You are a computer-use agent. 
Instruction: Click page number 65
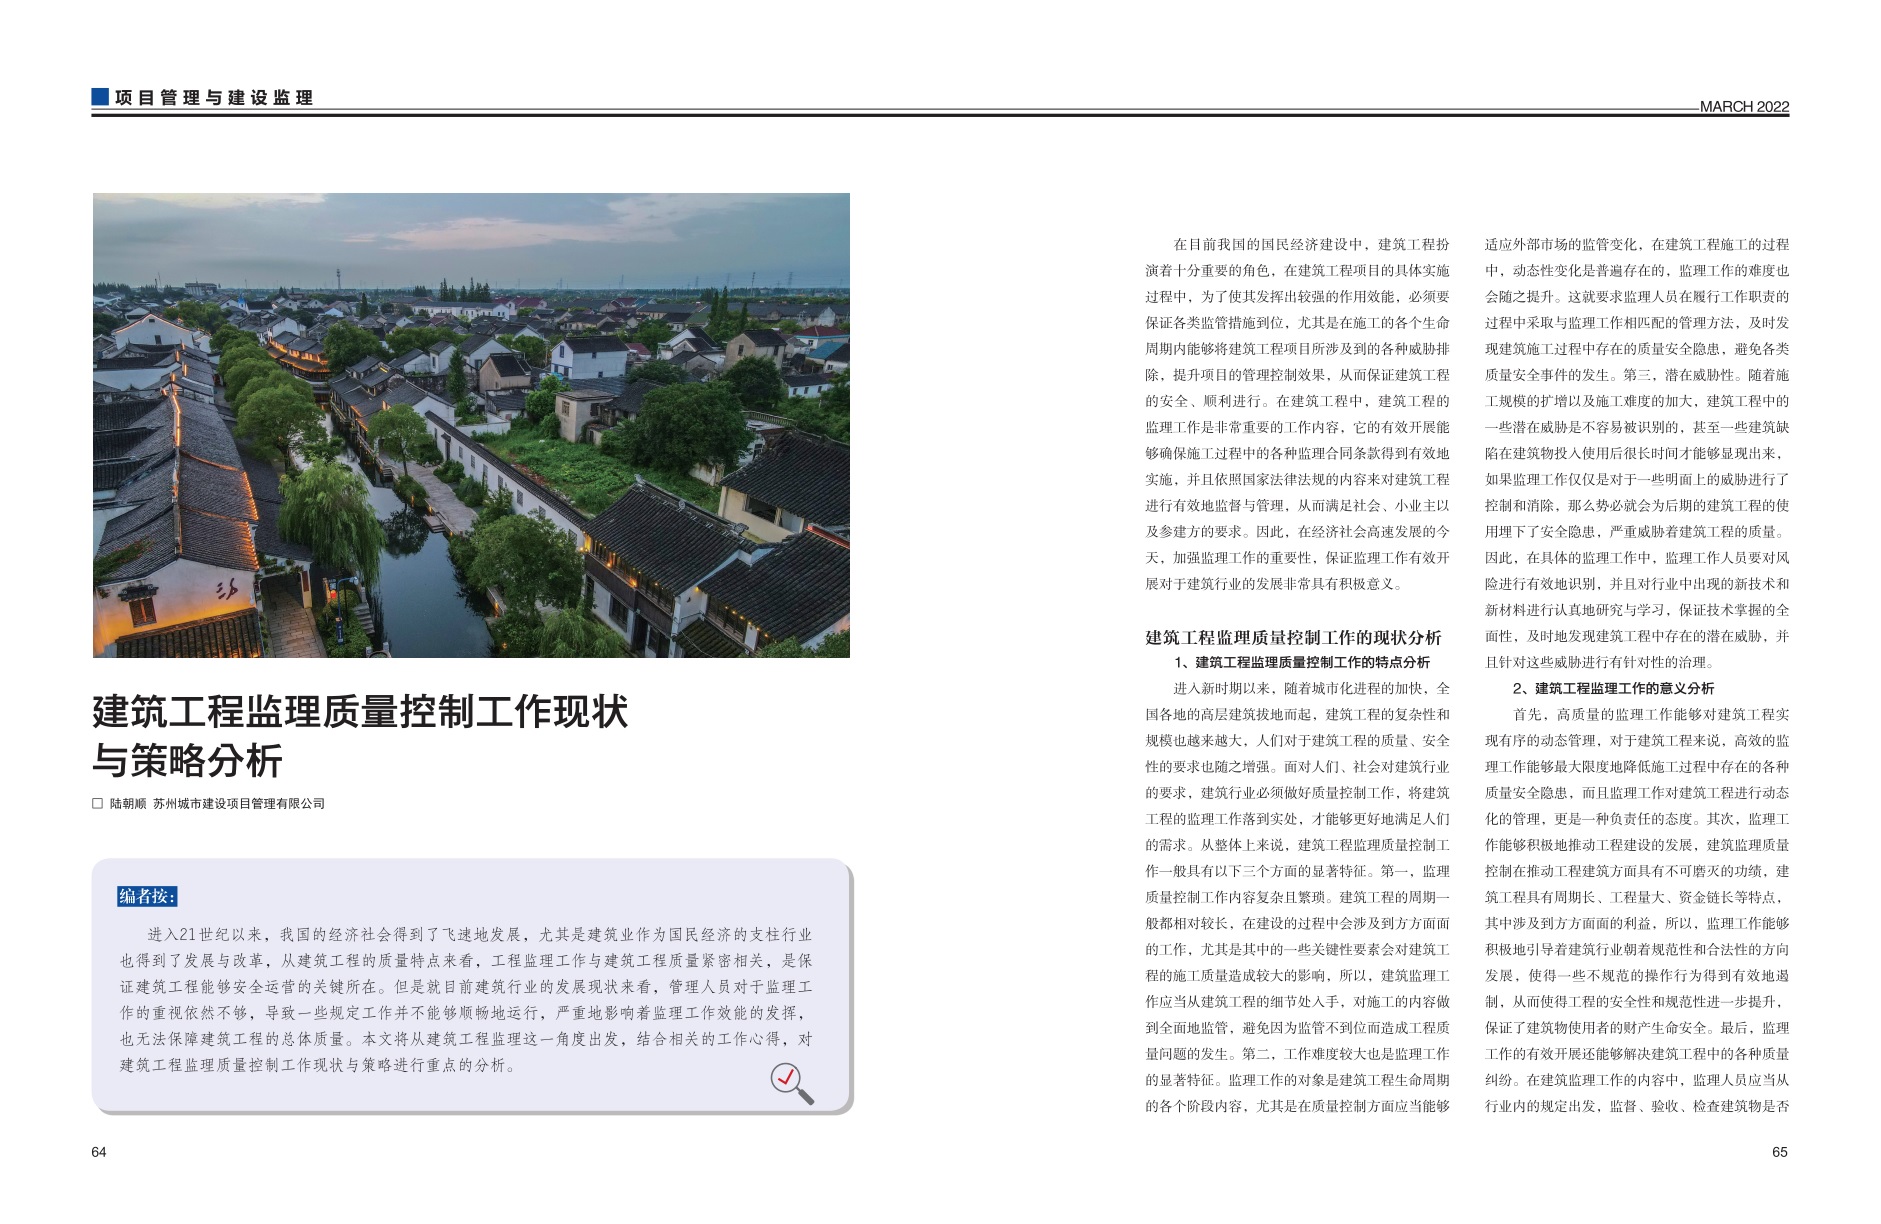[x=1779, y=1152]
